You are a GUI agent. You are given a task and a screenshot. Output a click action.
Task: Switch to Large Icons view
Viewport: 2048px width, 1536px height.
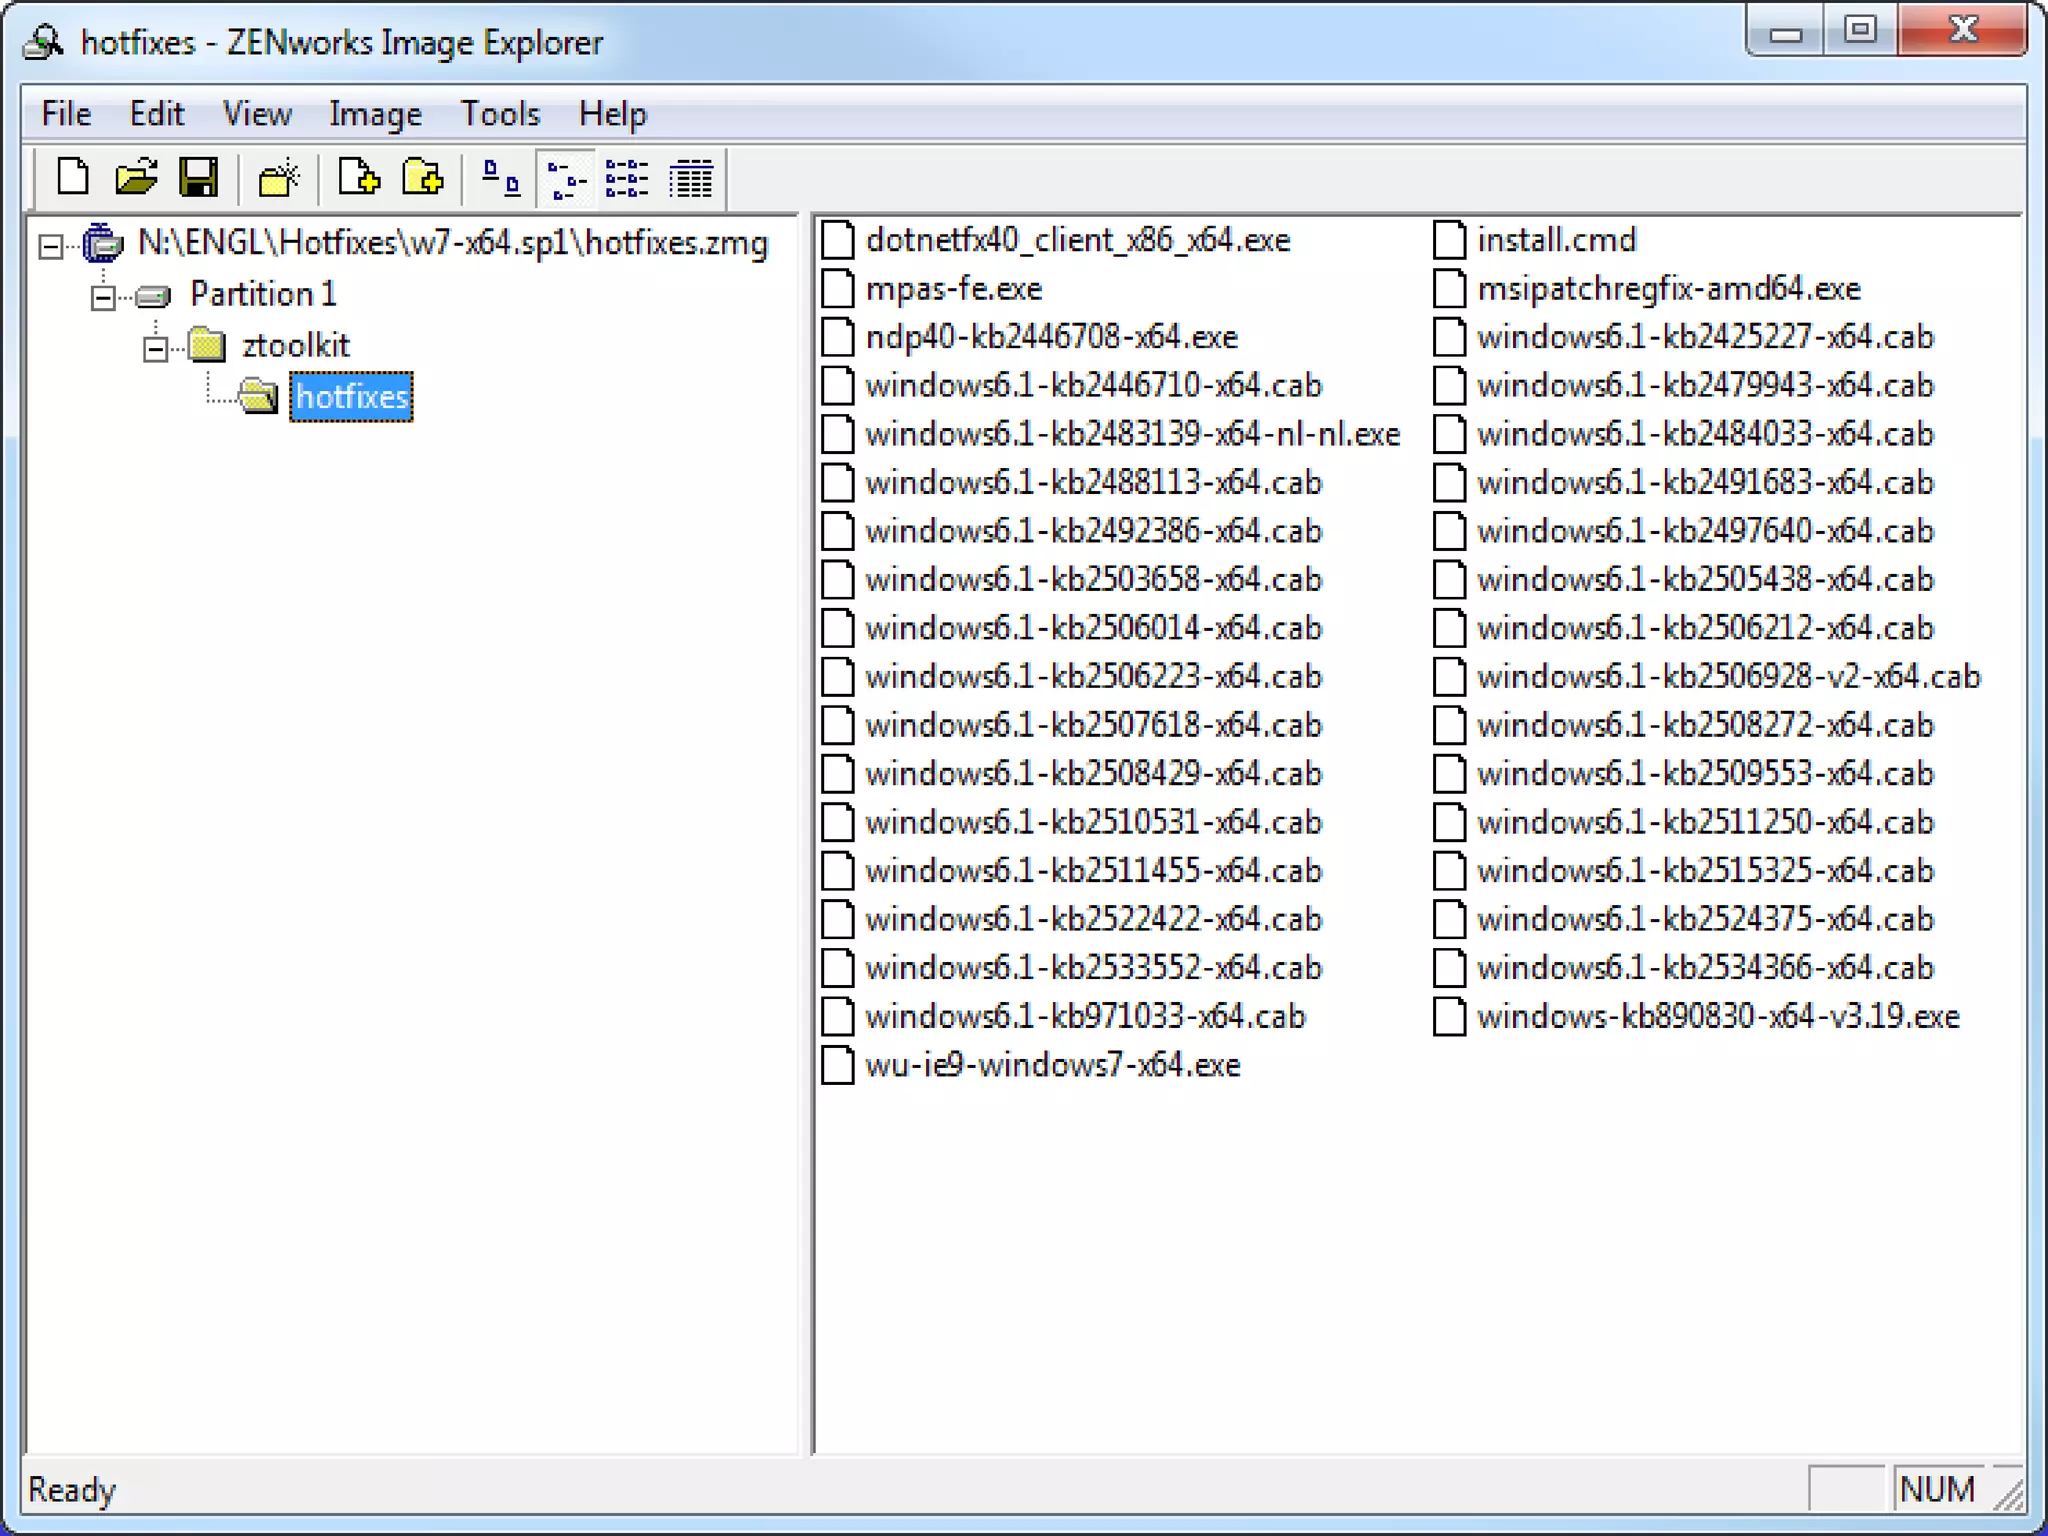click(501, 179)
